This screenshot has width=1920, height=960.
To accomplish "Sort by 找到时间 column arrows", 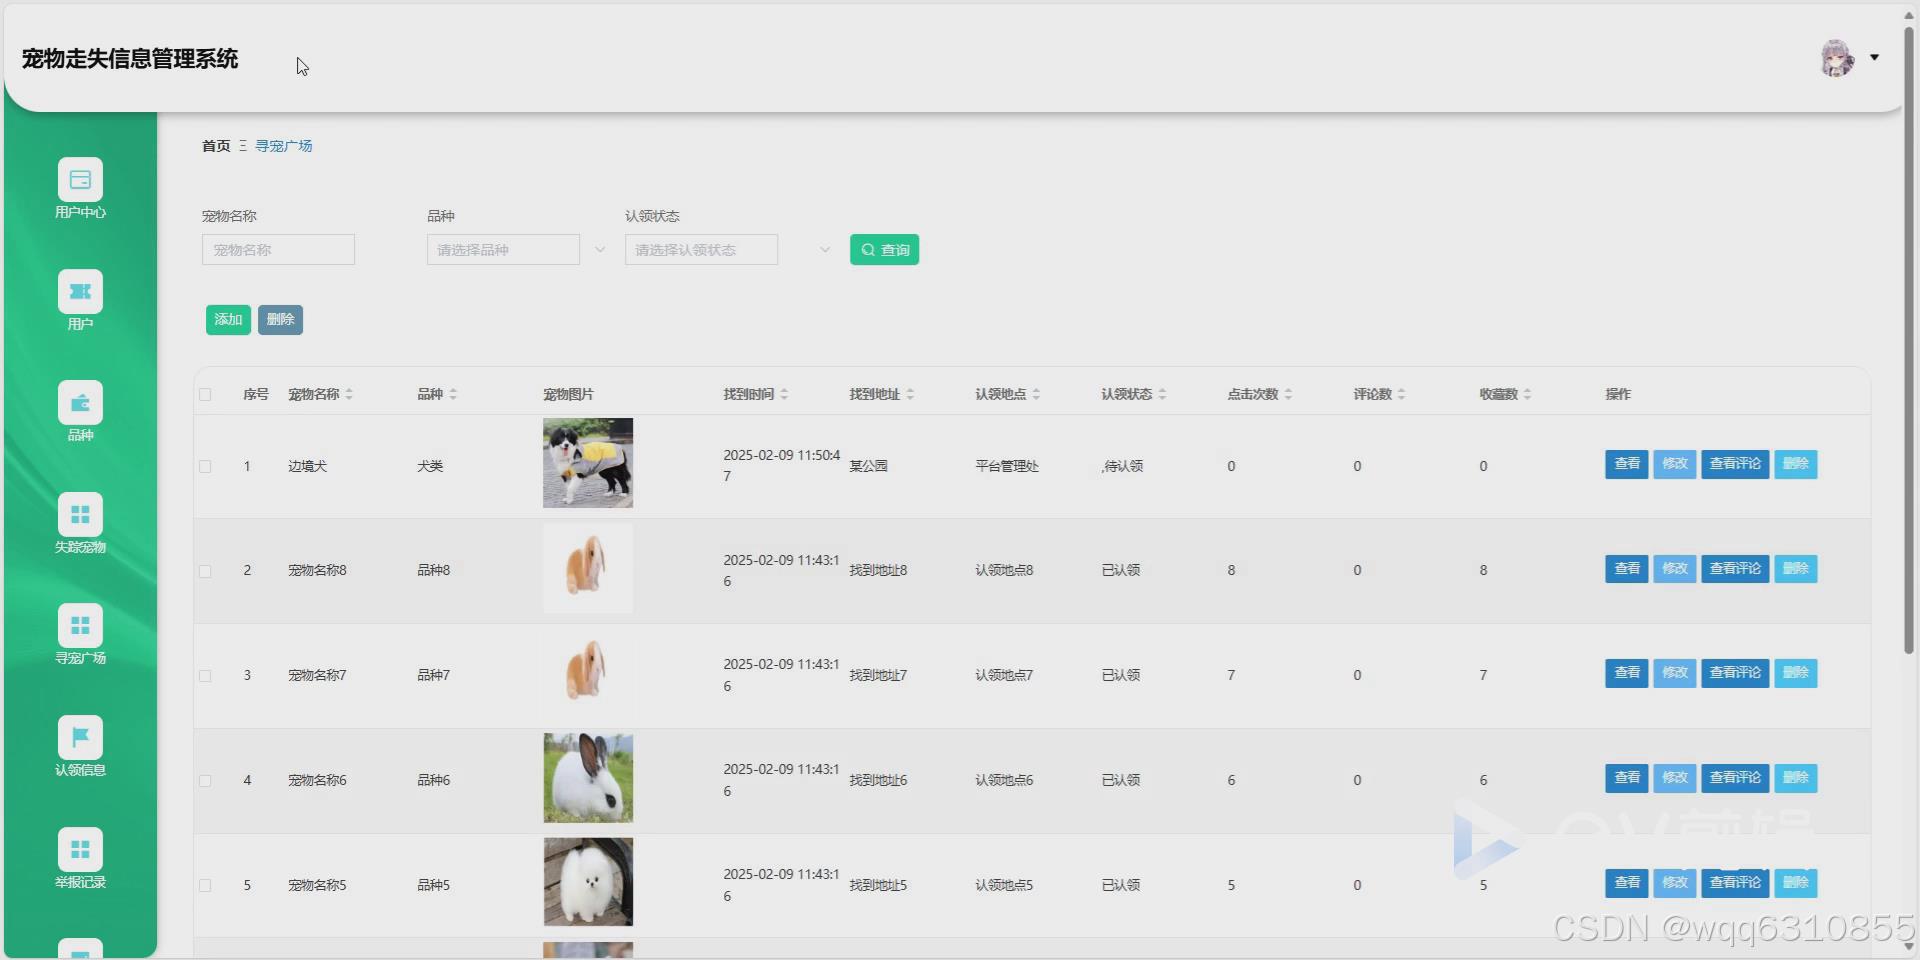I will point(784,394).
